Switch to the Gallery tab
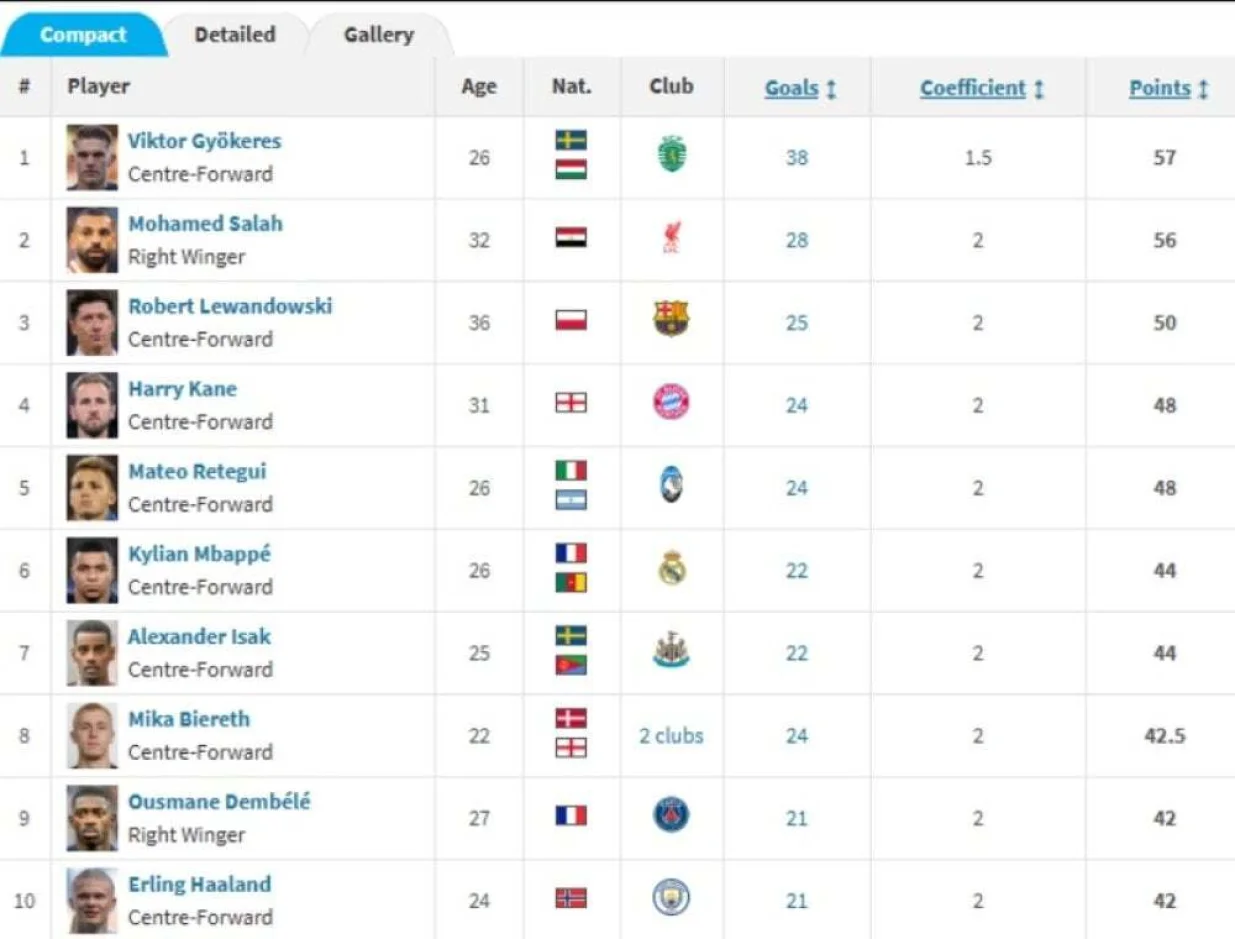This screenshot has width=1235, height=939. pyautogui.click(x=378, y=35)
